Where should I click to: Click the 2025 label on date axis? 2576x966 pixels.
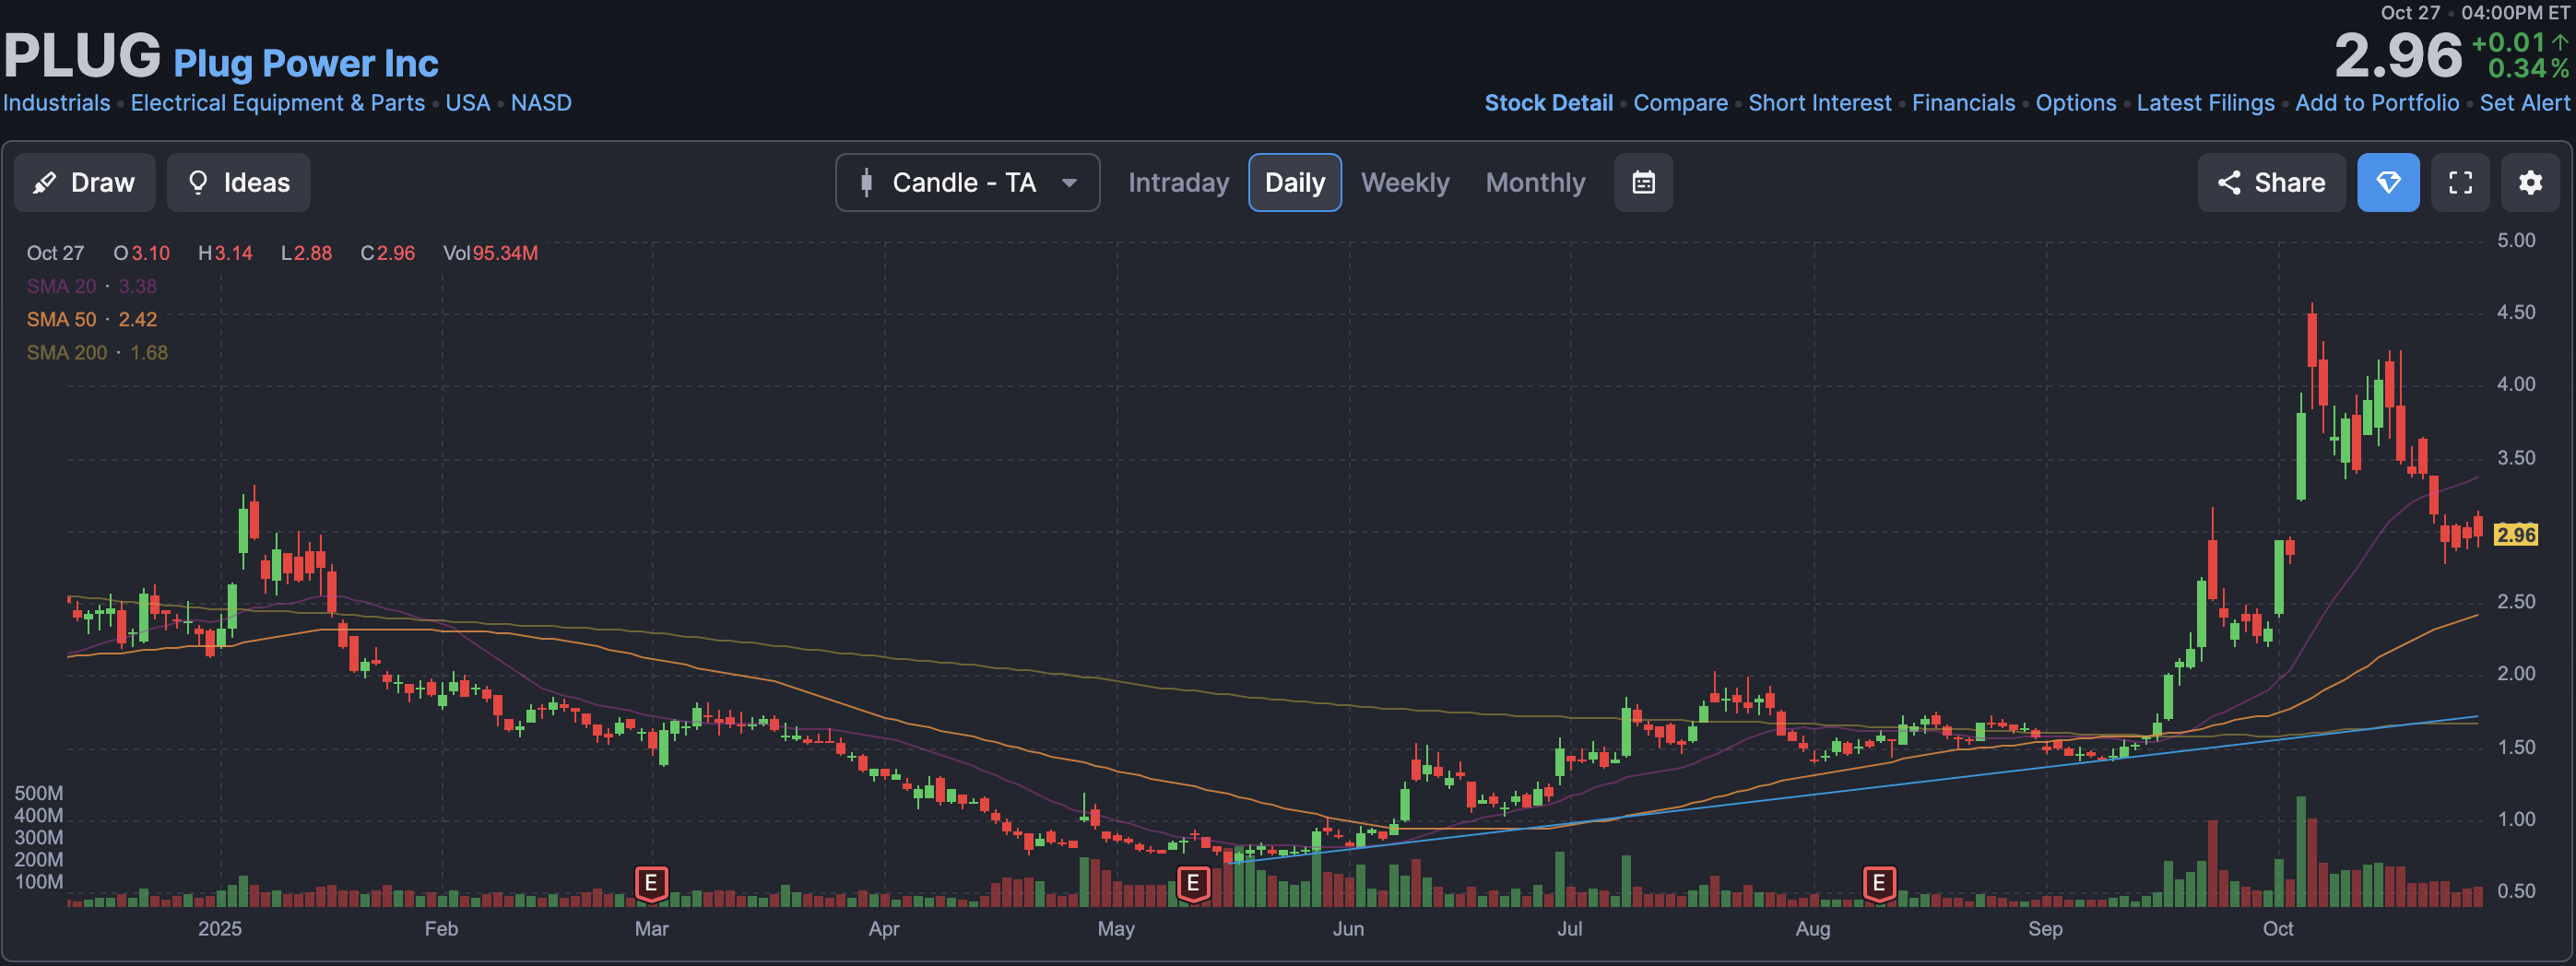point(220,929)
